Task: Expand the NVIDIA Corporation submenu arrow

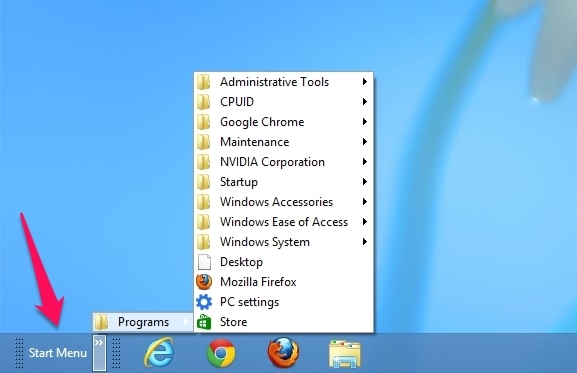Action: click(365, 161)
